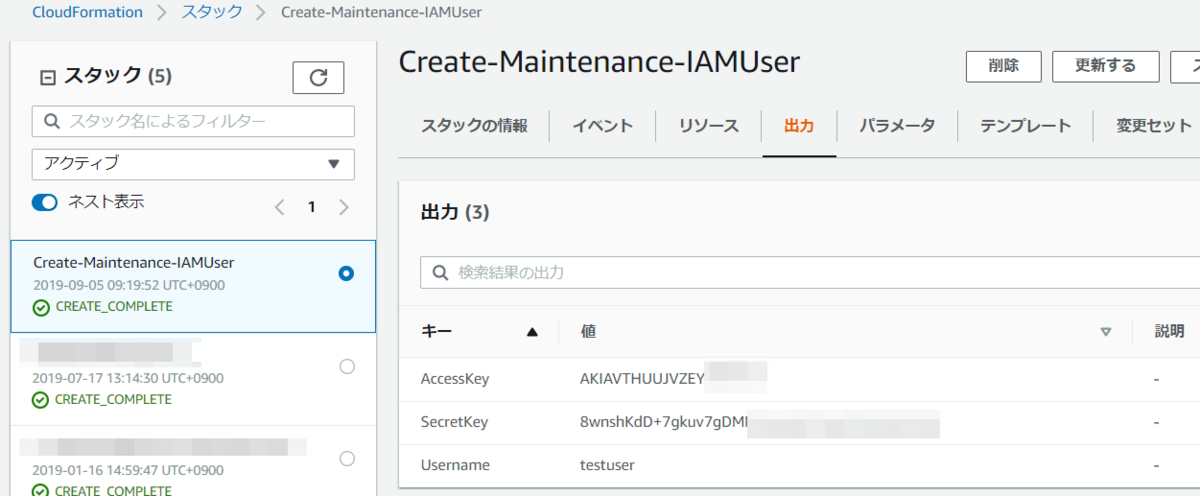Select Create-Maintenance-IAMUser stack radio button

click(346, 273)
